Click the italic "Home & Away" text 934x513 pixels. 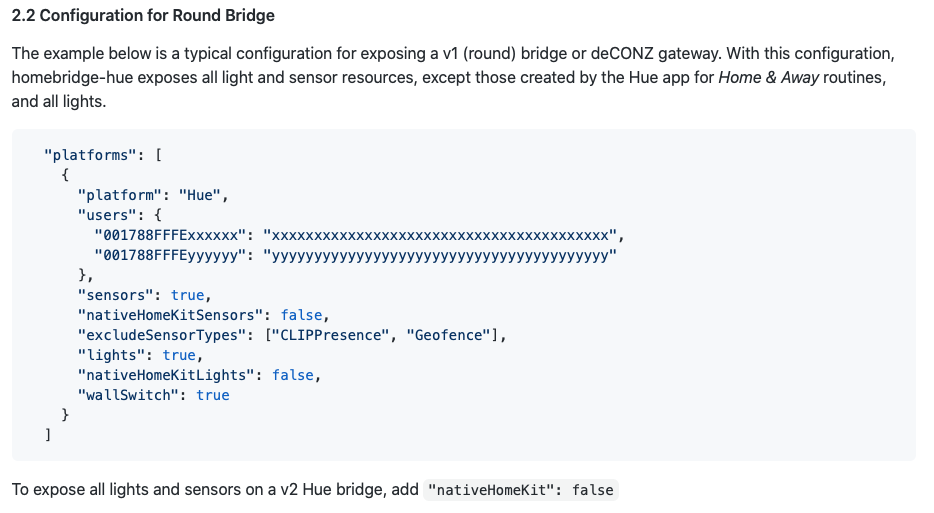click(x=770, y=77)
